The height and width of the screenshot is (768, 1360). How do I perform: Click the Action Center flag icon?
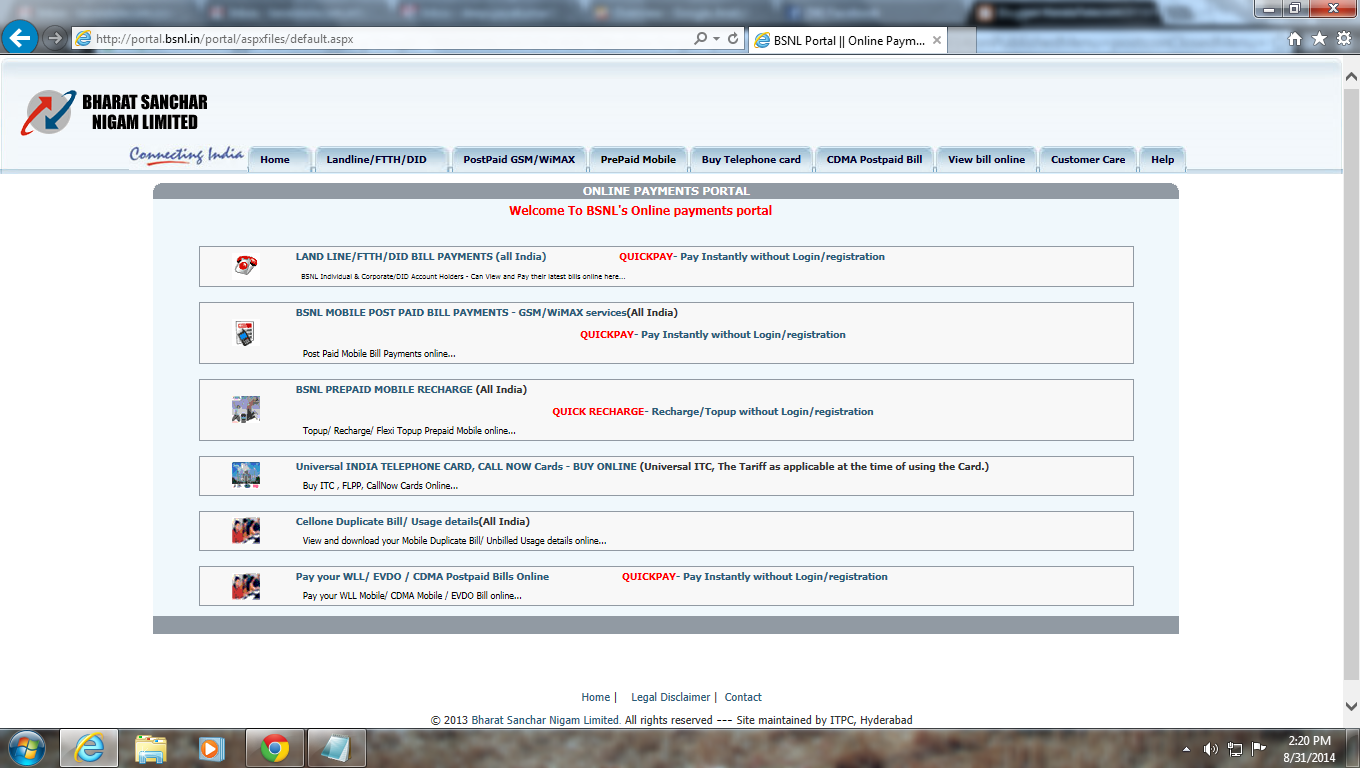tap(1259, 748)
